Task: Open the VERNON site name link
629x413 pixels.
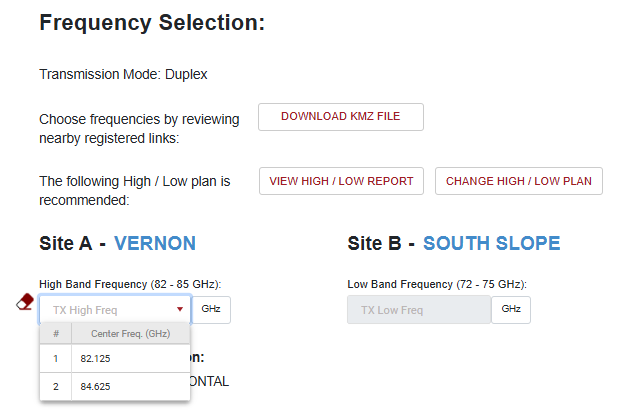Action: (155, 243)
